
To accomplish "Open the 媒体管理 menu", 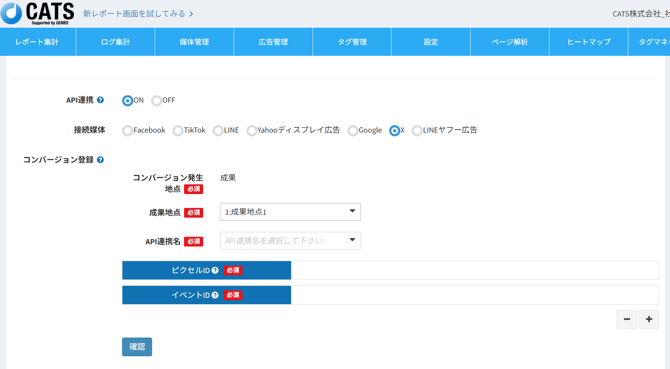I will tap(194, 42).
